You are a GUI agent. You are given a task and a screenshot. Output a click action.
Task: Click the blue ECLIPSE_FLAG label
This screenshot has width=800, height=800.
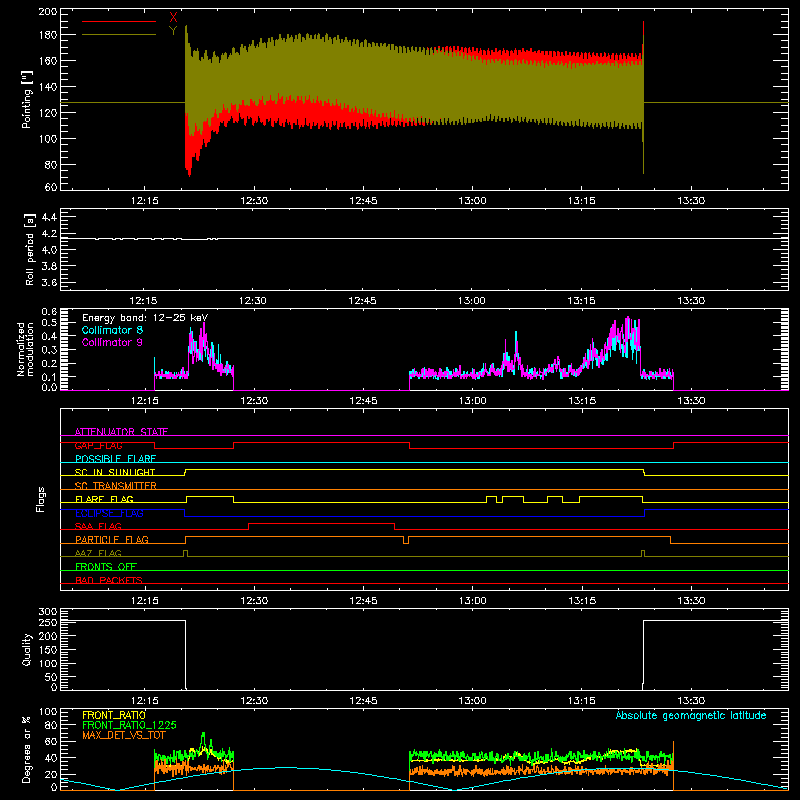tap(109, 513)
